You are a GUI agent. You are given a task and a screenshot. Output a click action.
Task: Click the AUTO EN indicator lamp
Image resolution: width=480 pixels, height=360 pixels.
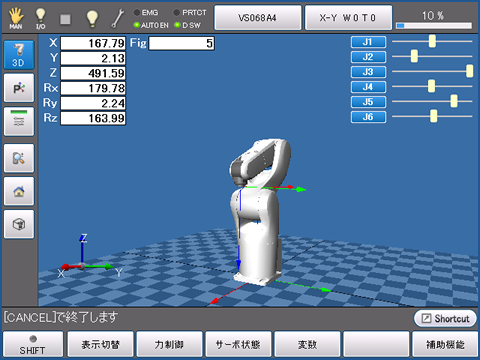tap(137, 25)
